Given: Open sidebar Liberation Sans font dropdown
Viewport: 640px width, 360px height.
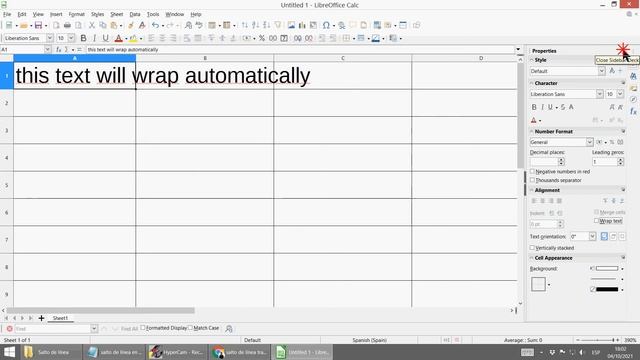Looking at the screenshot, I should (x=600, y=94).
